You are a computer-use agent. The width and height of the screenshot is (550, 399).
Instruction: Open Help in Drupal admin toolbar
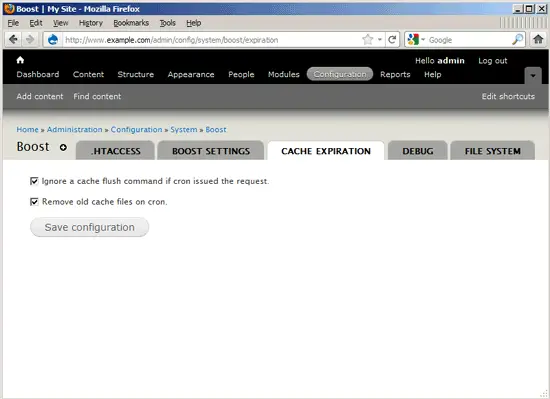tap(432, 74)
